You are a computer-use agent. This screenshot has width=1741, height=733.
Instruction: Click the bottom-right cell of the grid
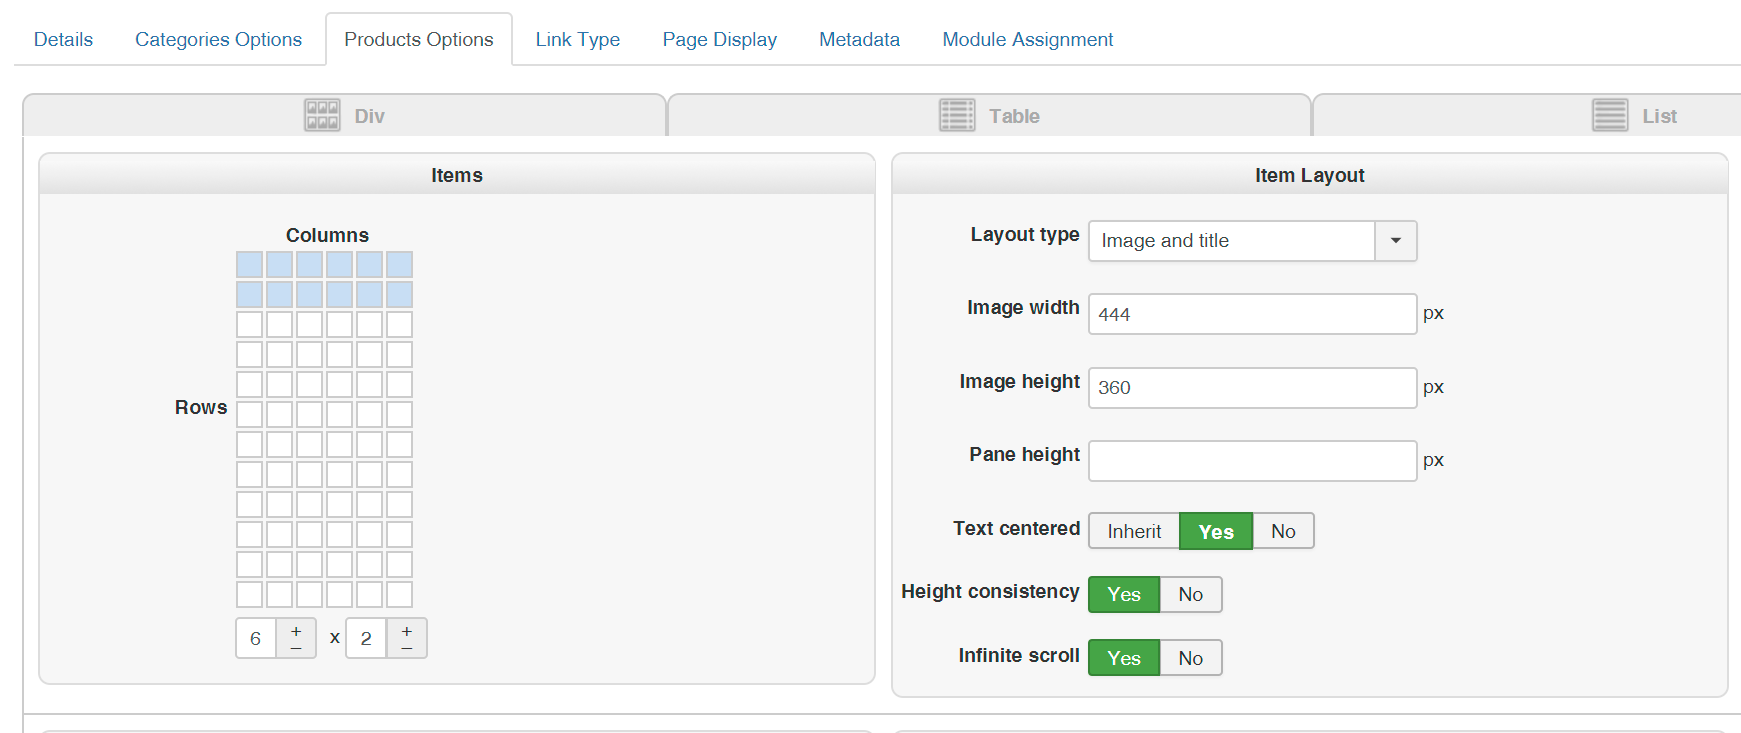pos(399,595)
